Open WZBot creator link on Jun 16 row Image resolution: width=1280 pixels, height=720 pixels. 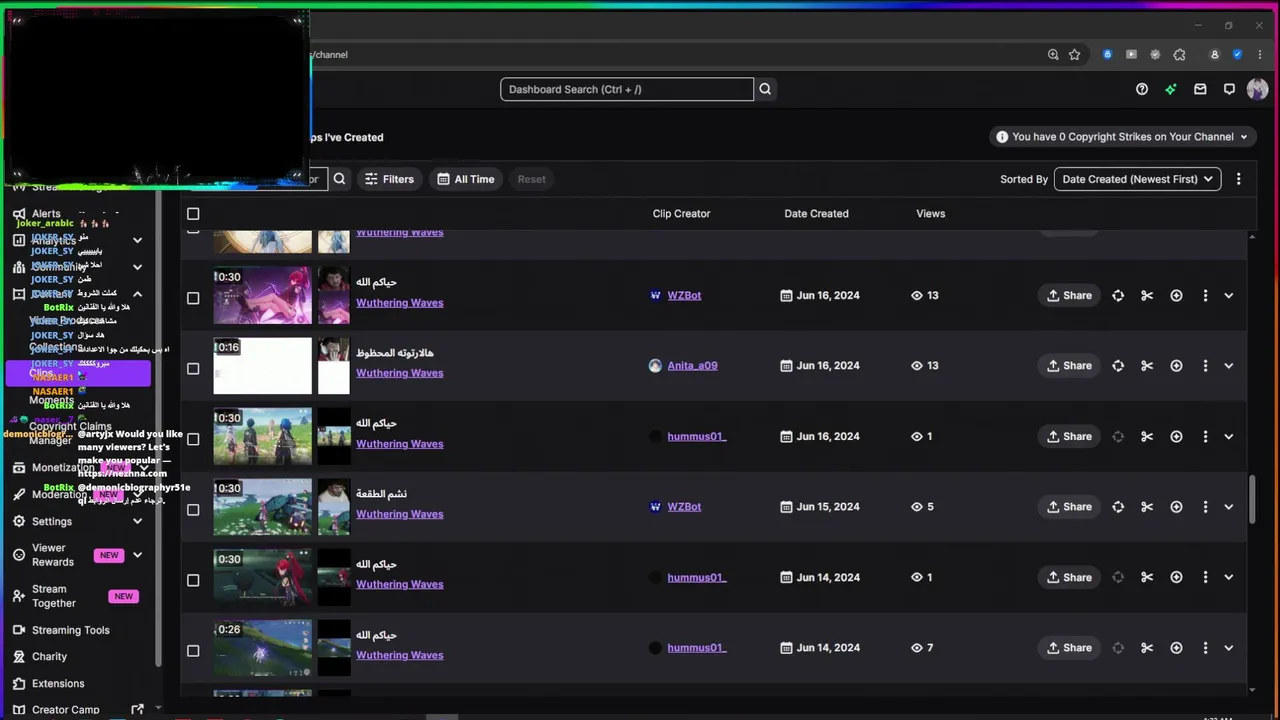point(684,295)
